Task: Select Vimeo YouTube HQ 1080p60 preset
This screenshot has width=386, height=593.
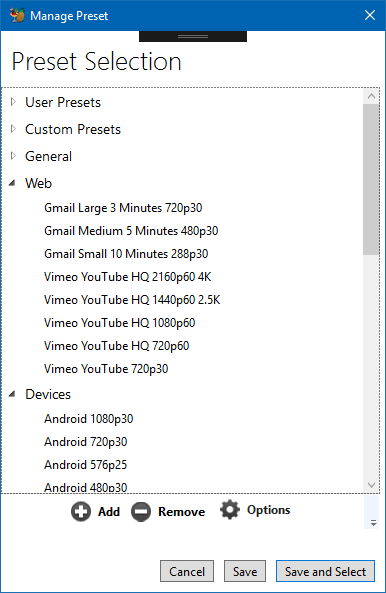Action: point(120,323)
